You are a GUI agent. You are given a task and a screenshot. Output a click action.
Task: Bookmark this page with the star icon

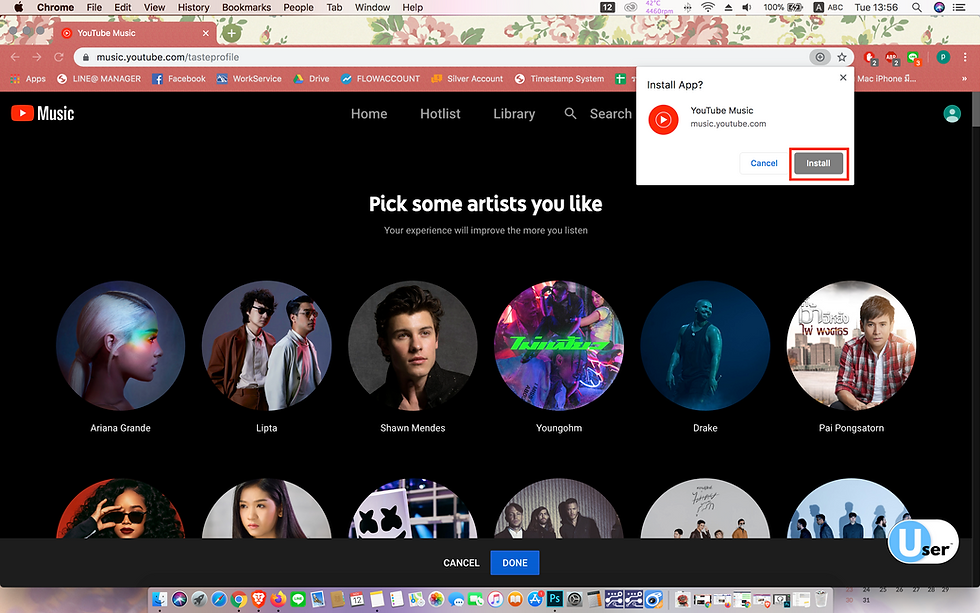tap(842, 57)
